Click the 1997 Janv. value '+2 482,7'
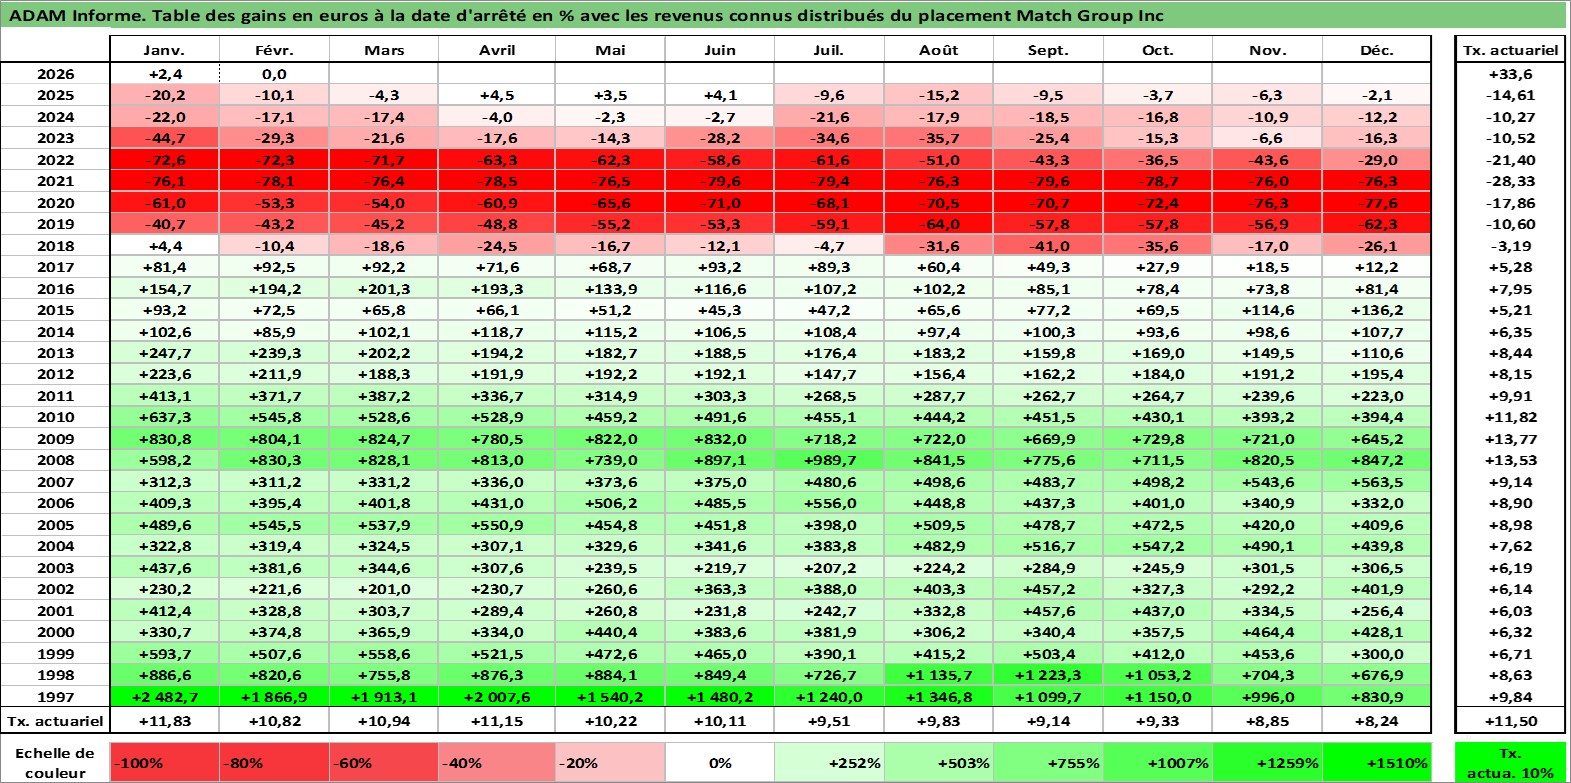This screenshot has height=783, width=1571. coord(164,697)
